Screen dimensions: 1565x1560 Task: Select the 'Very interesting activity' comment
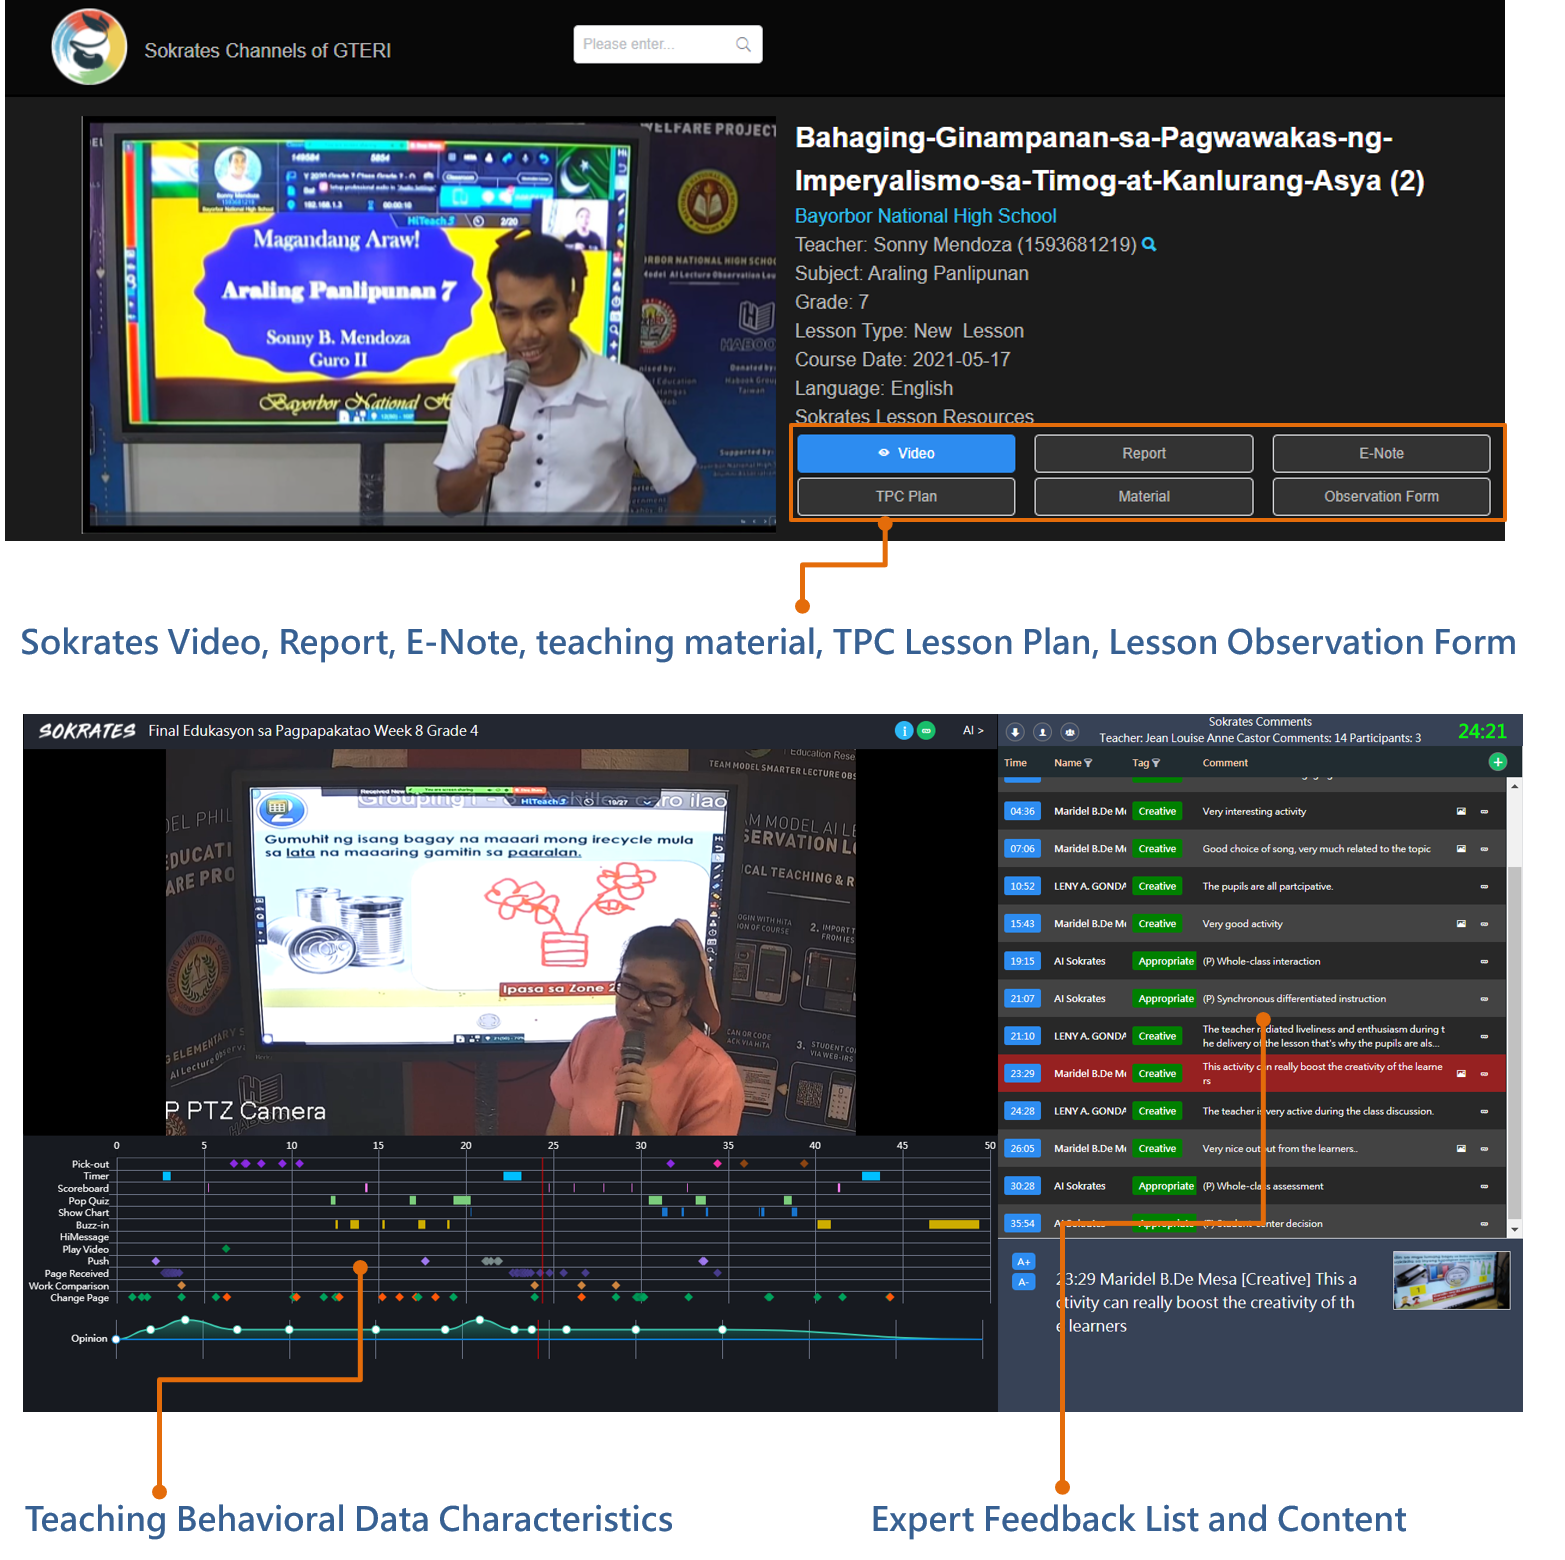pyautogui.click(x=1254, y=811)
